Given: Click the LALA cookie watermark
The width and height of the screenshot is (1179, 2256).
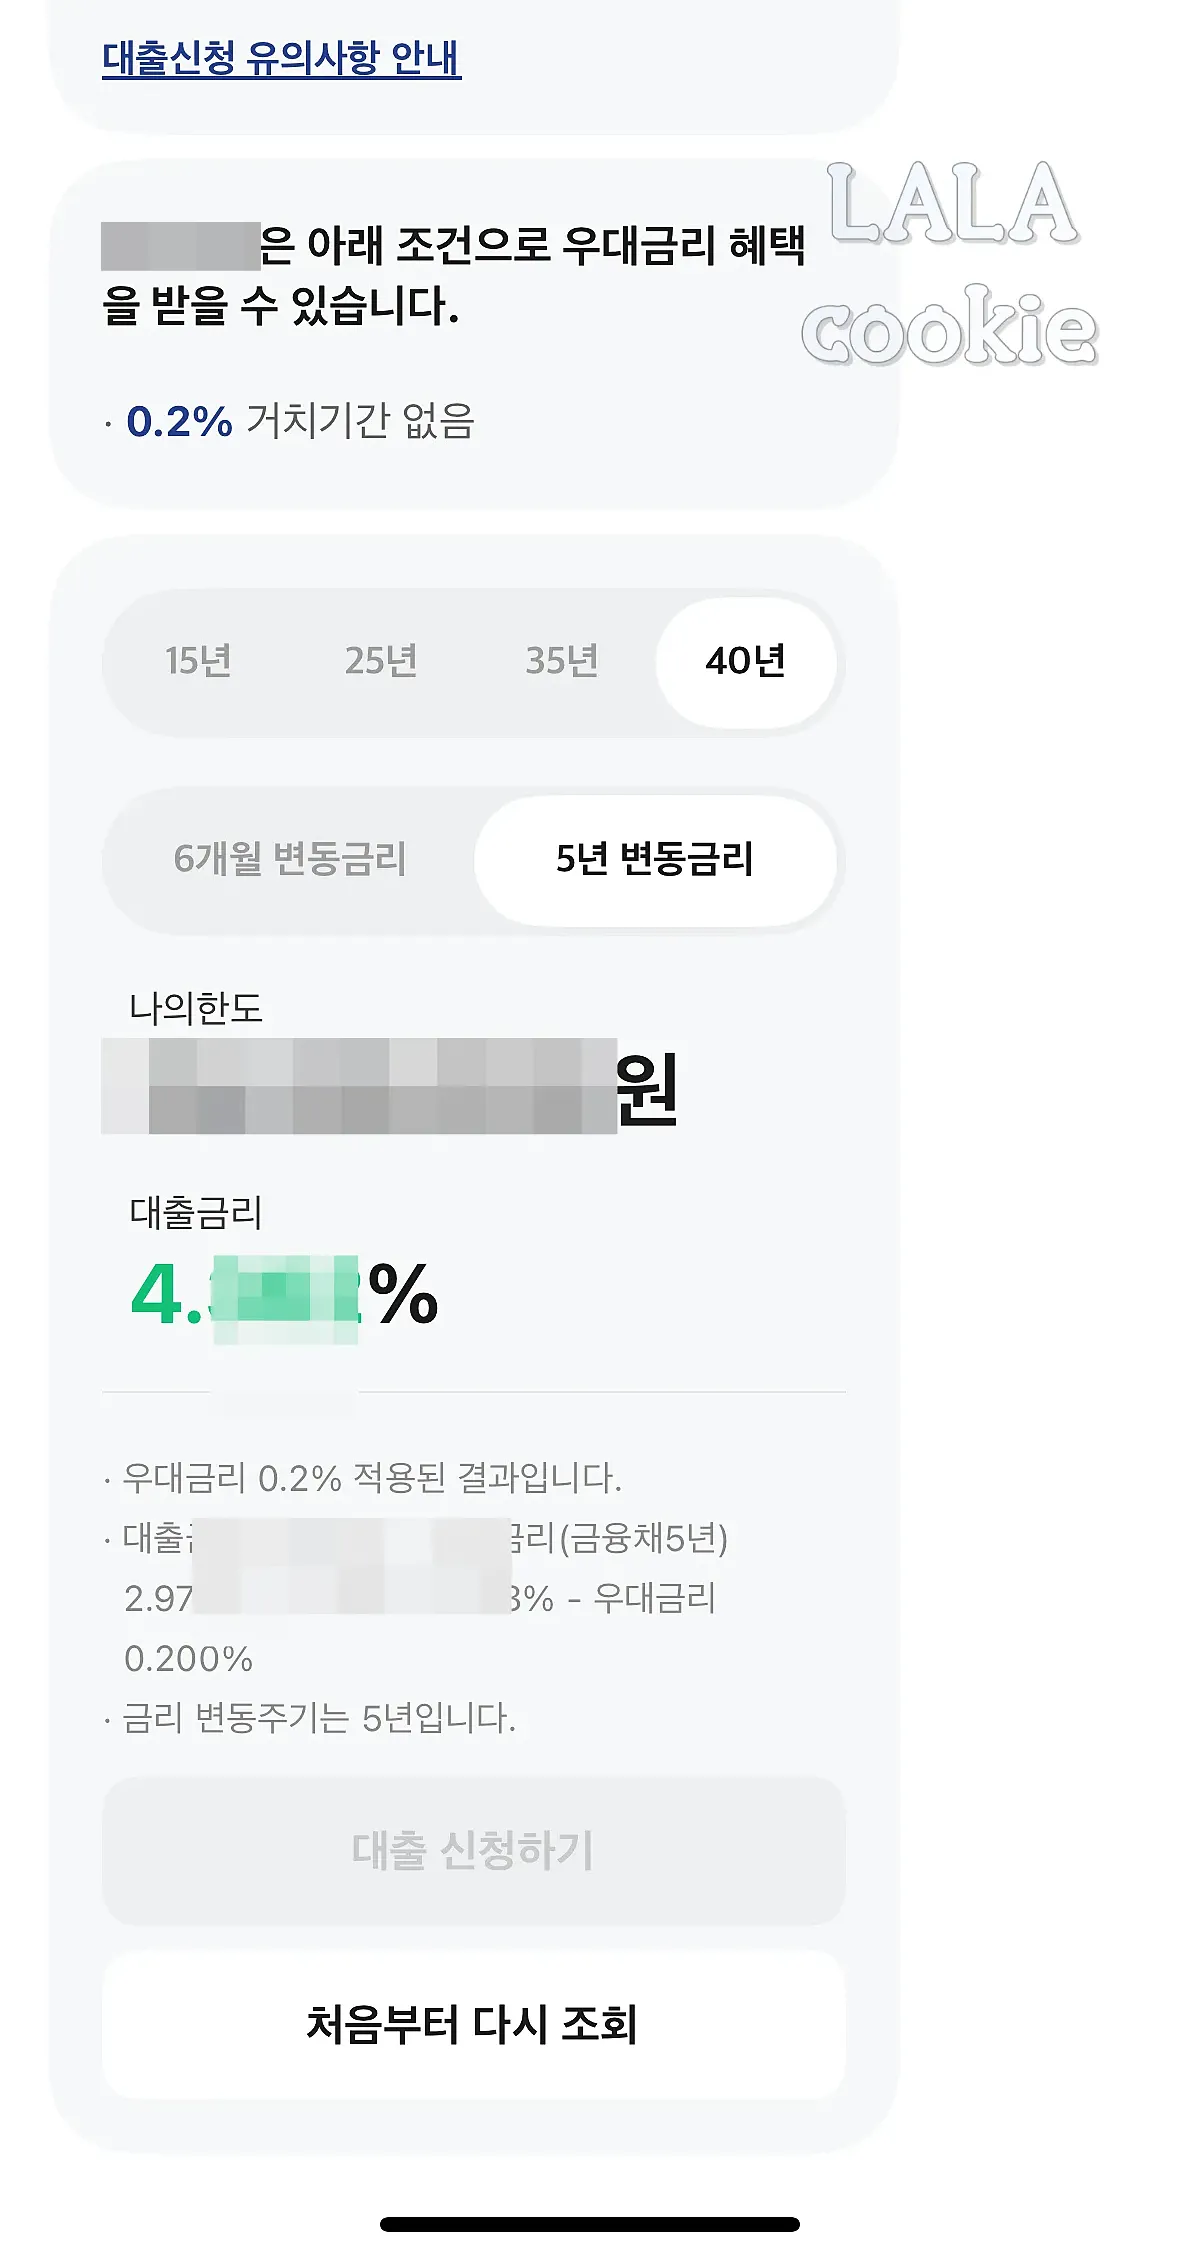Looking at the screenshot, I should coord(960,265).
